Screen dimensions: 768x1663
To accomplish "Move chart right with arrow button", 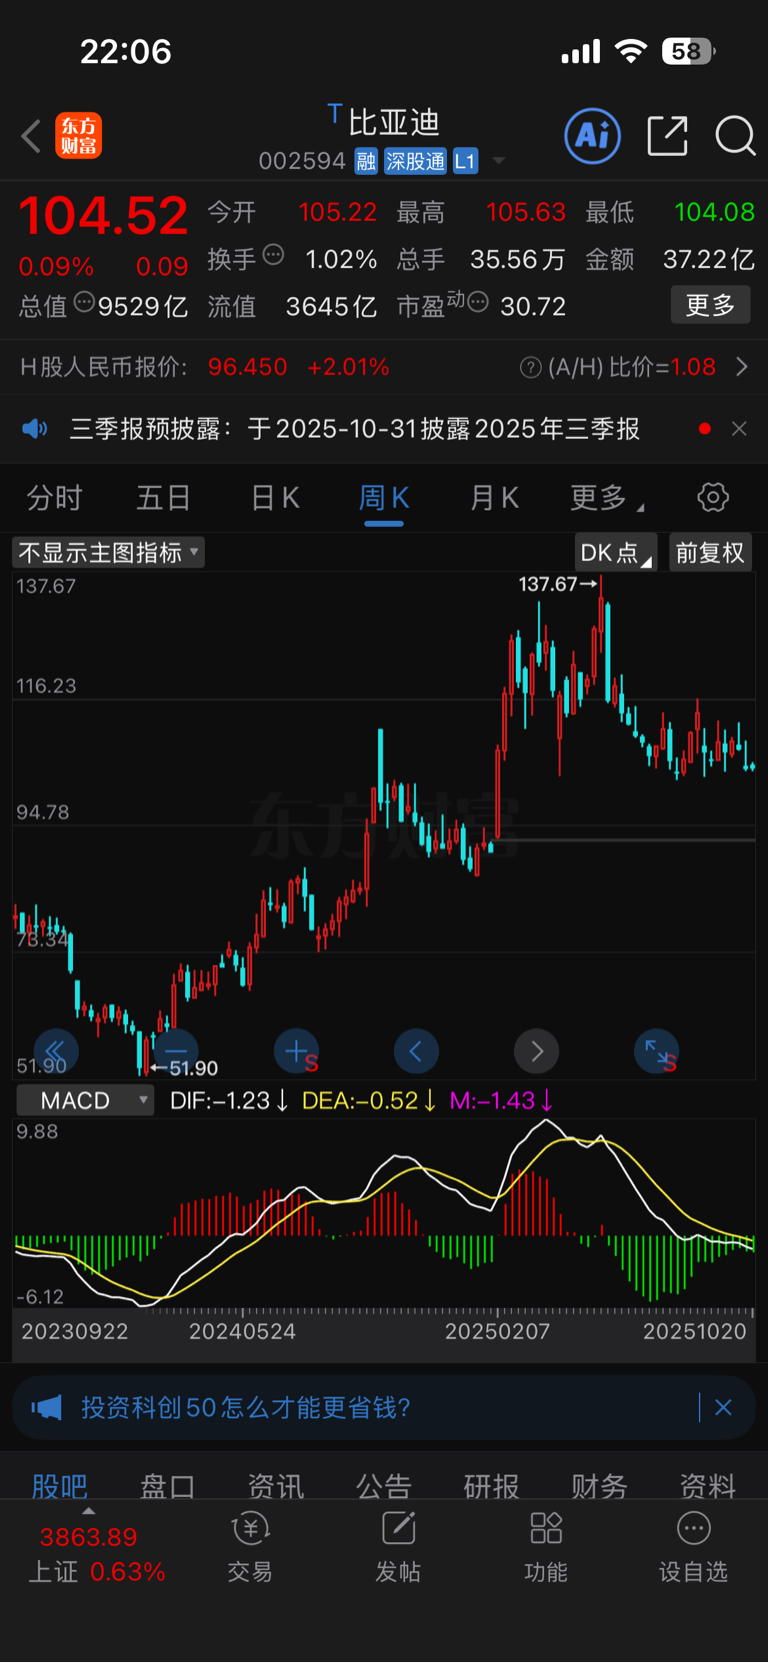I will coord(537,1051).
